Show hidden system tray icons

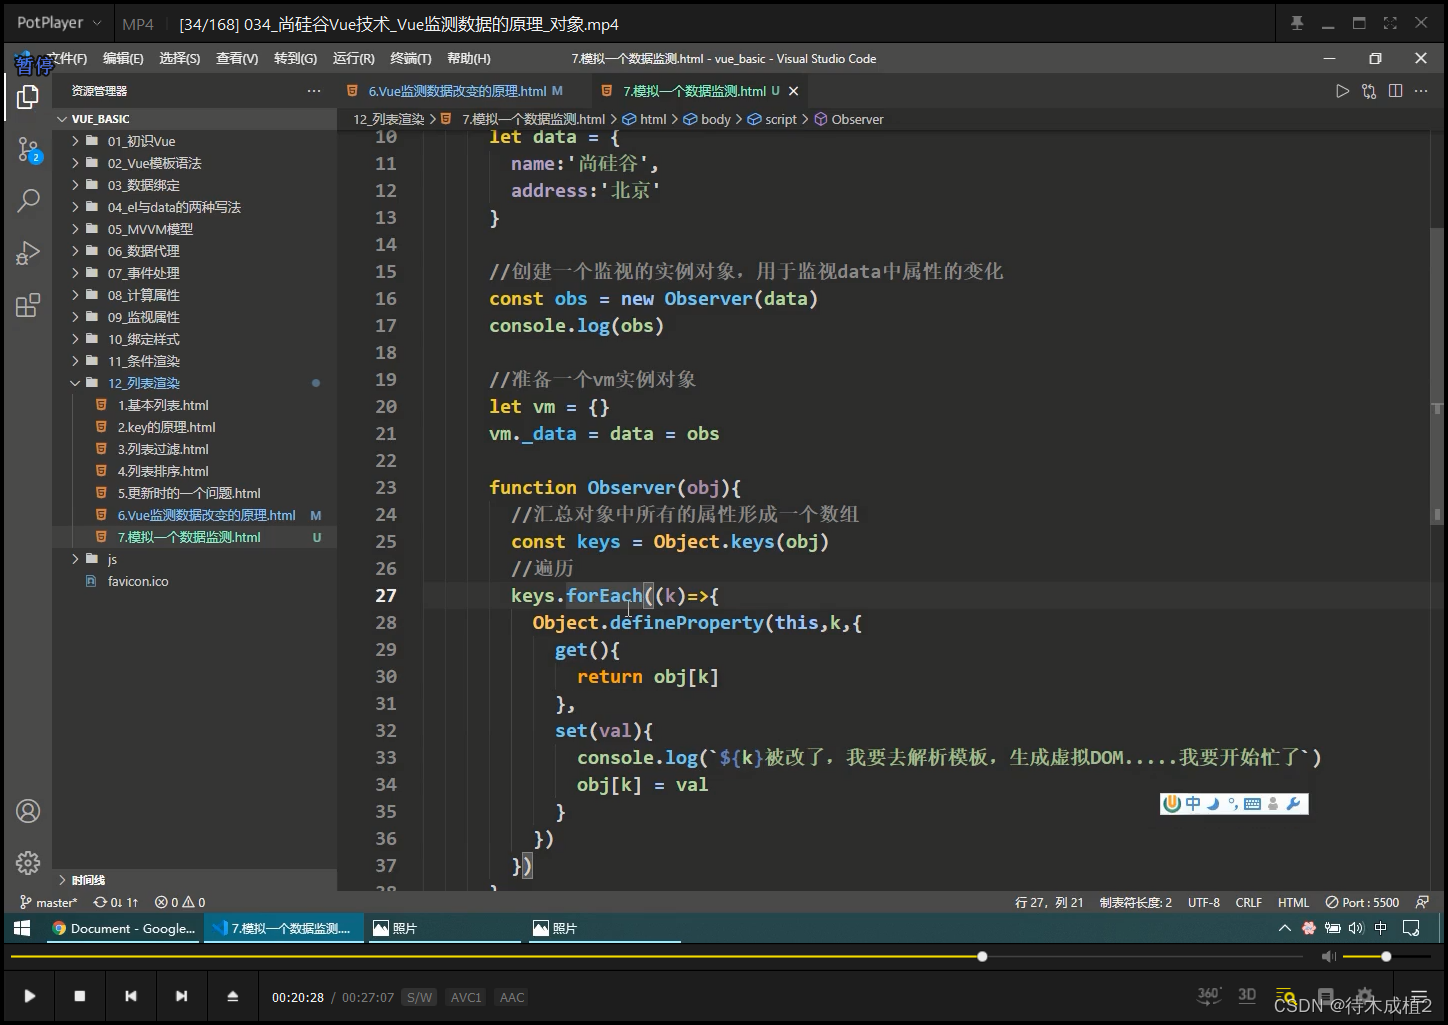tap(1284, 928)
